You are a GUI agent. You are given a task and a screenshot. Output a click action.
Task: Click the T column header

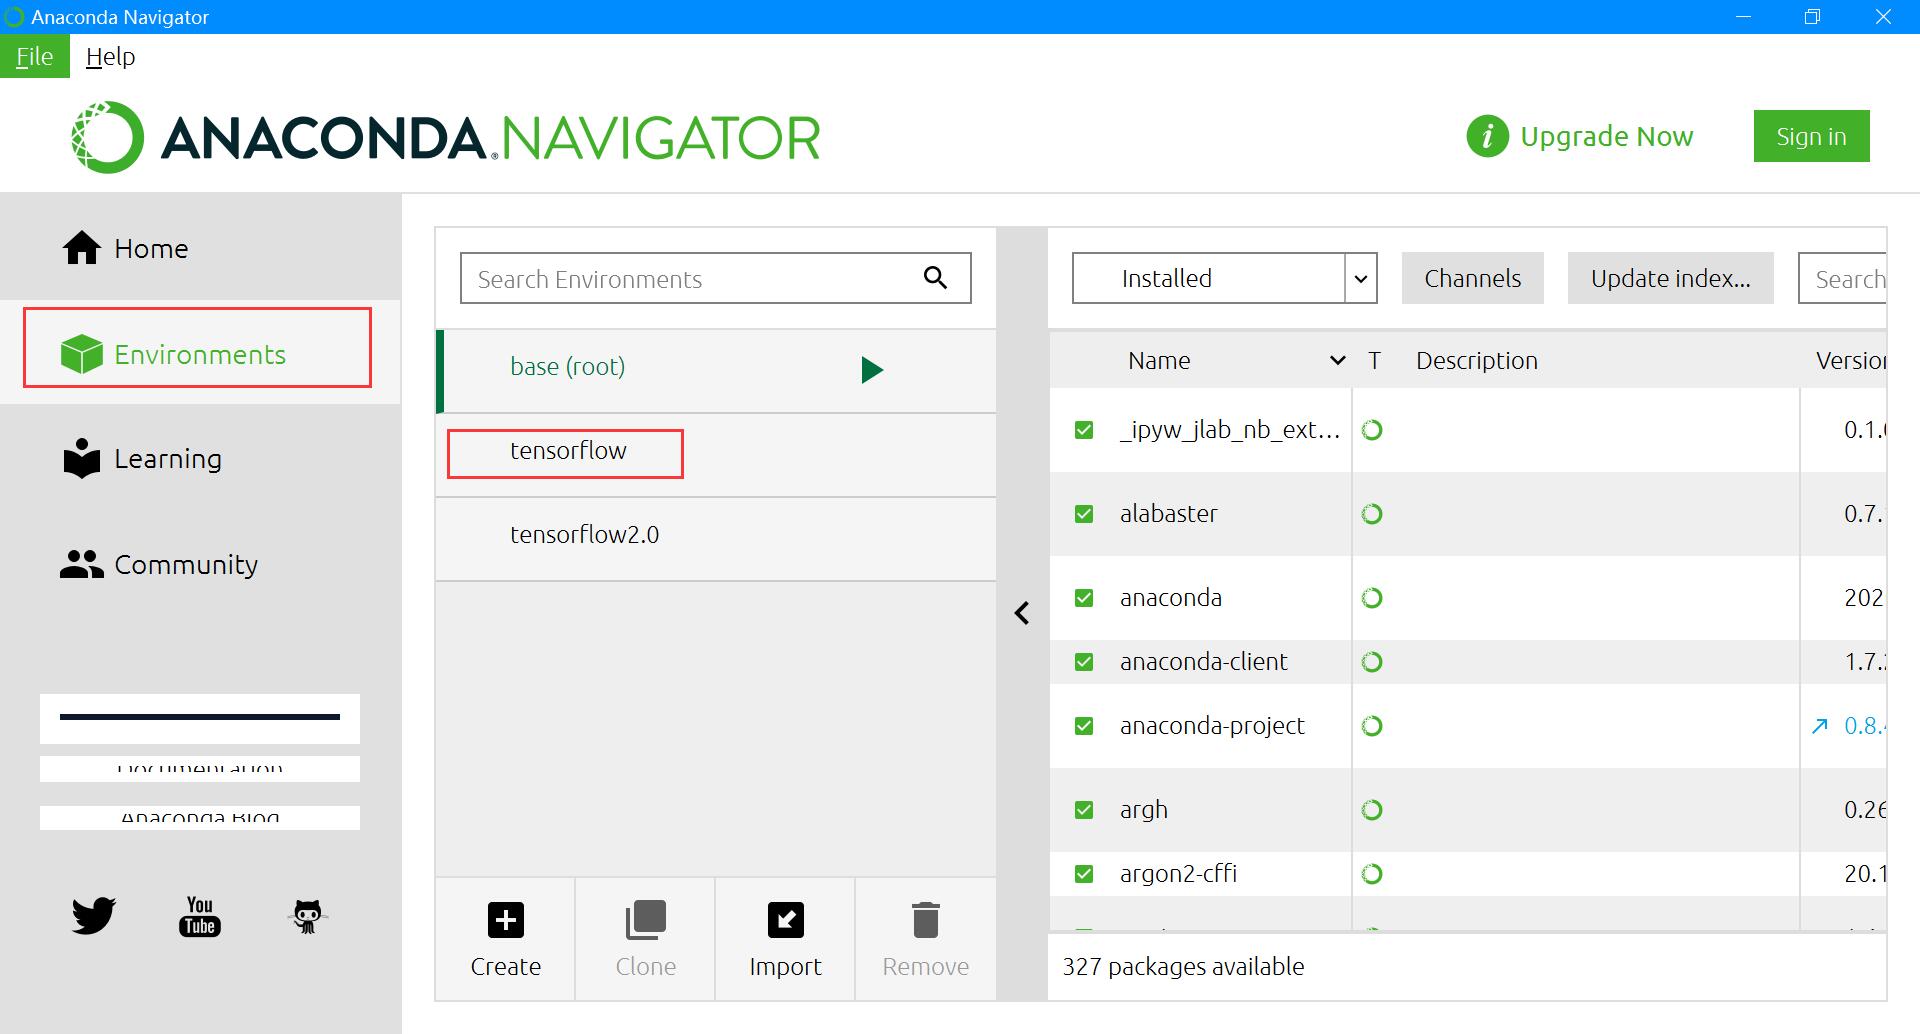tap(1374, 361)
